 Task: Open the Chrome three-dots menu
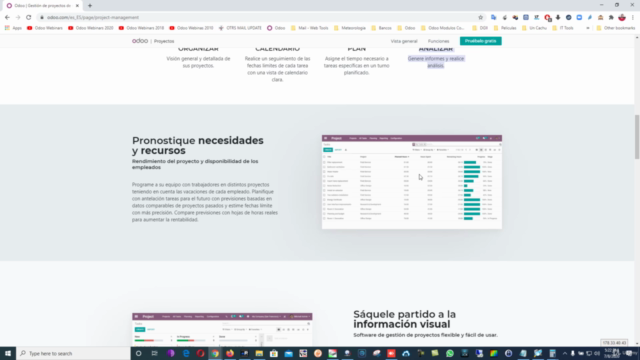pos(633,18)
